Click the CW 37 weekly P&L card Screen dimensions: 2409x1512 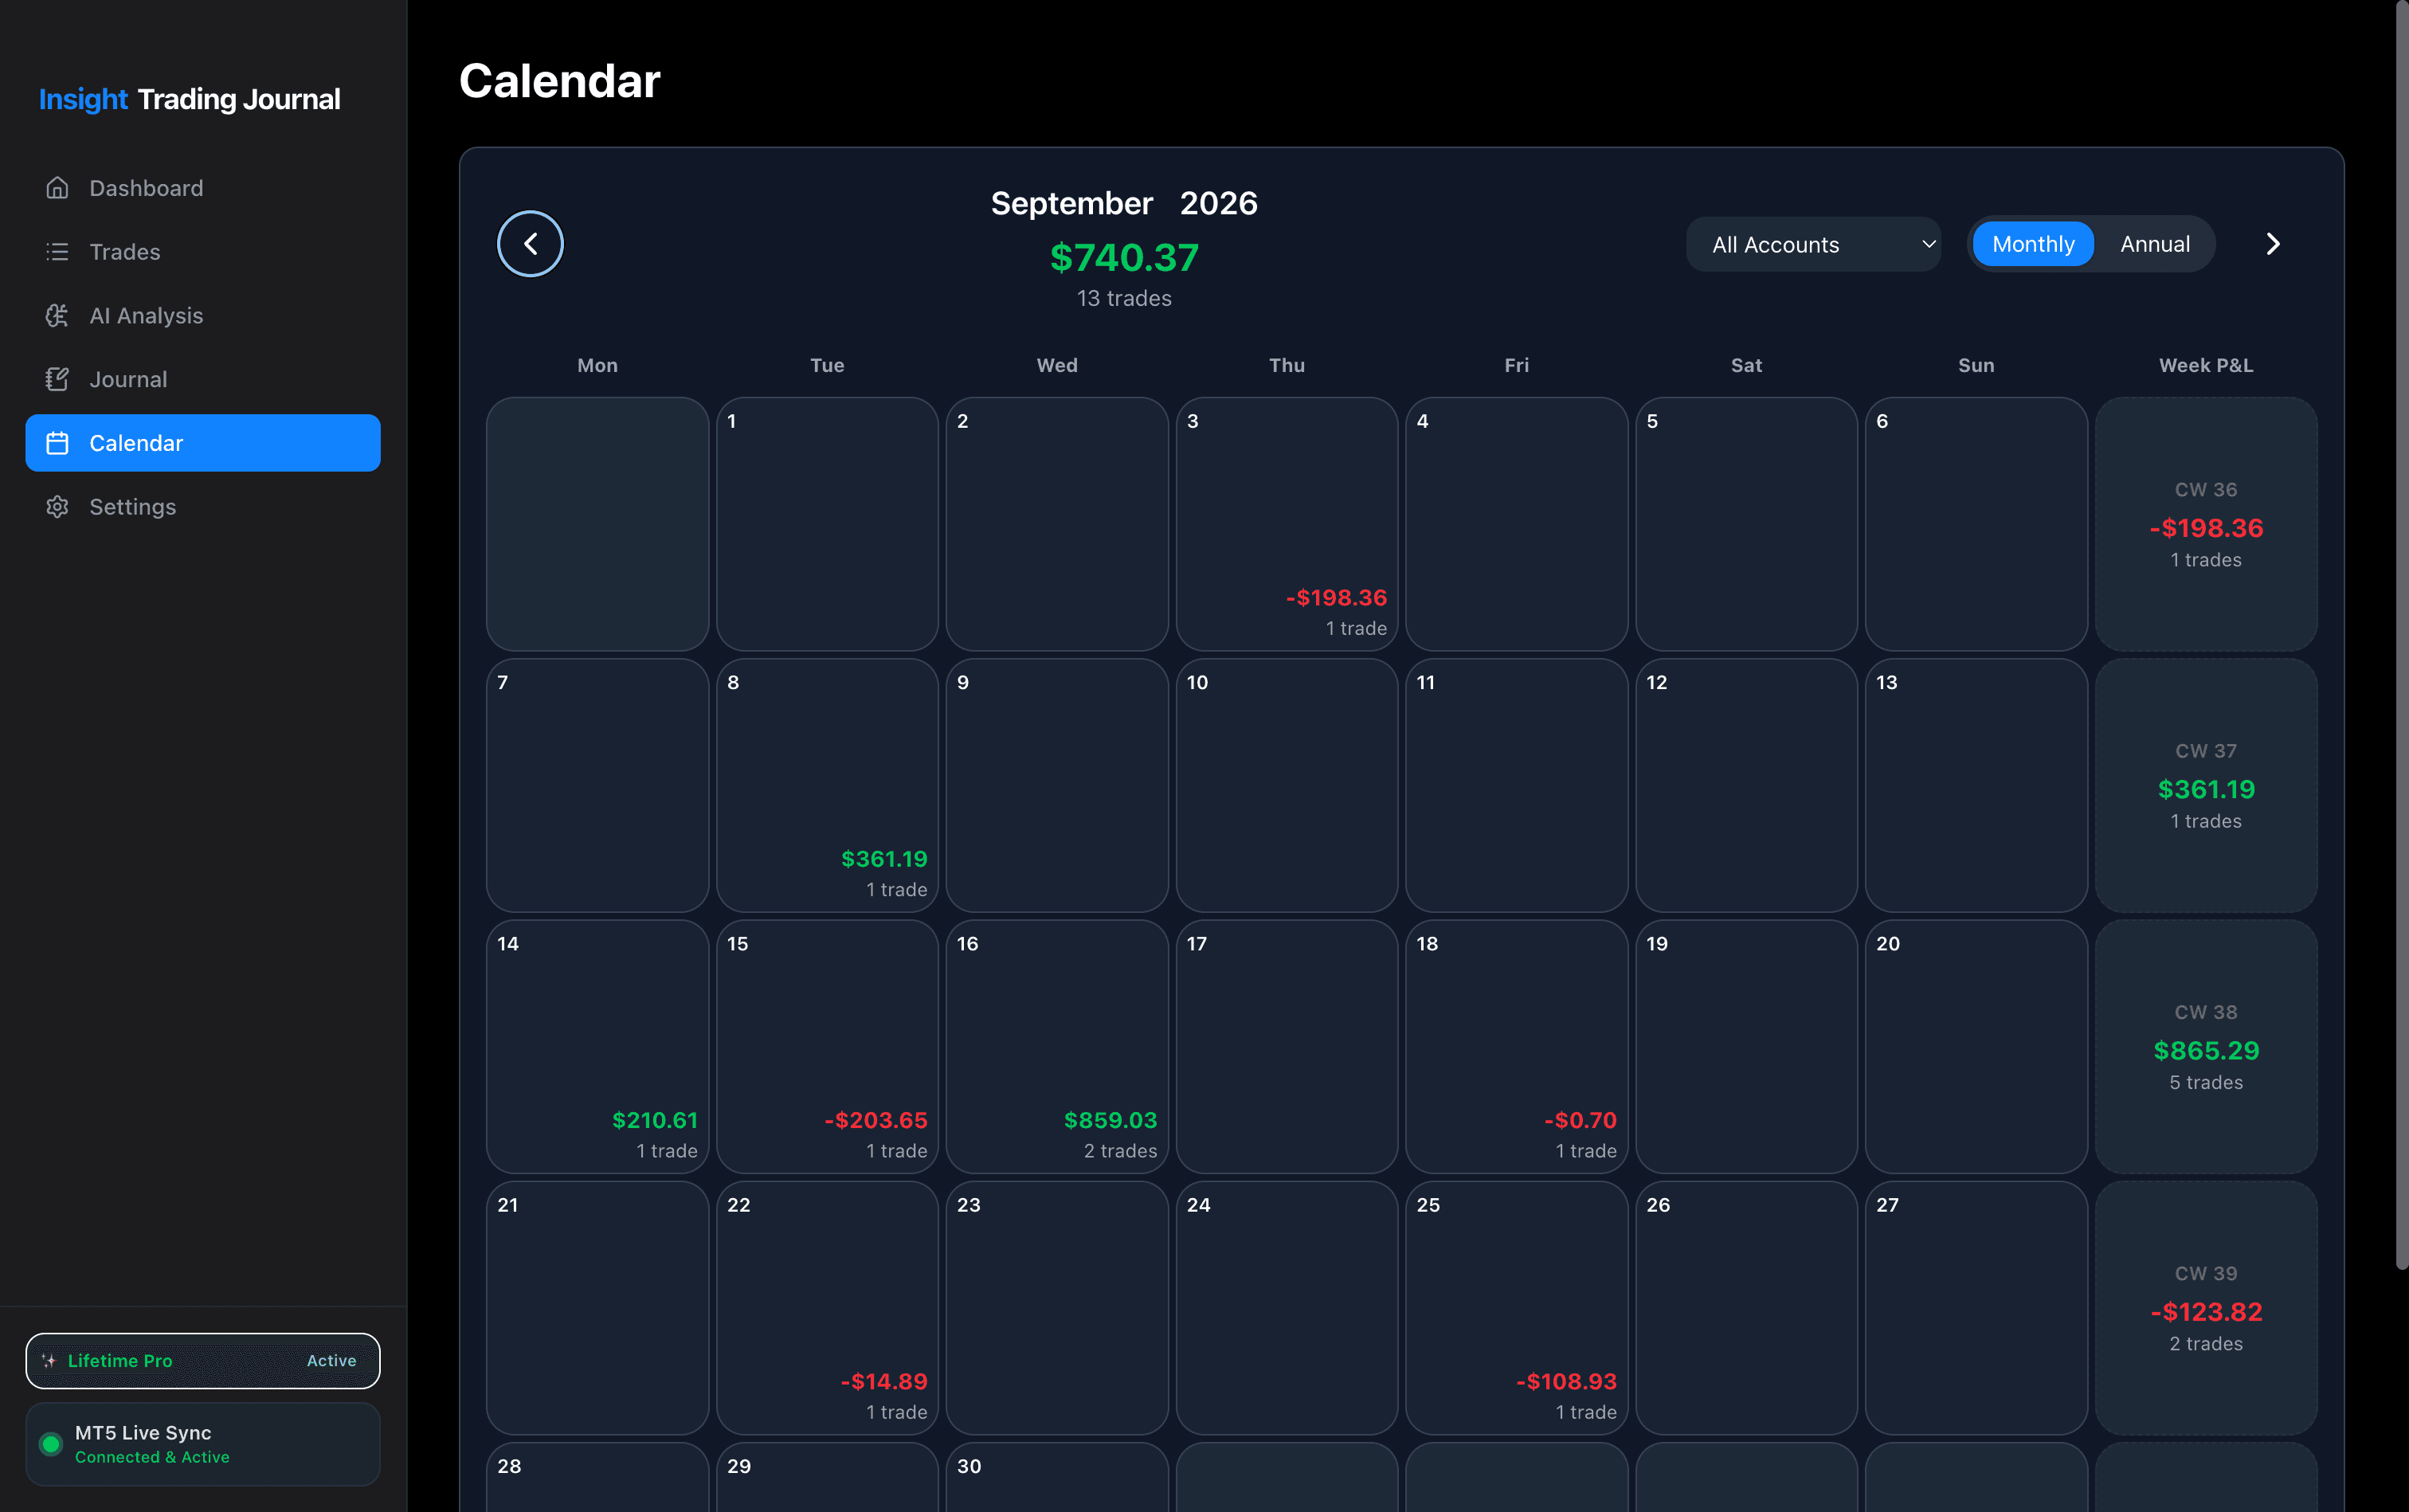[2206, 785]
